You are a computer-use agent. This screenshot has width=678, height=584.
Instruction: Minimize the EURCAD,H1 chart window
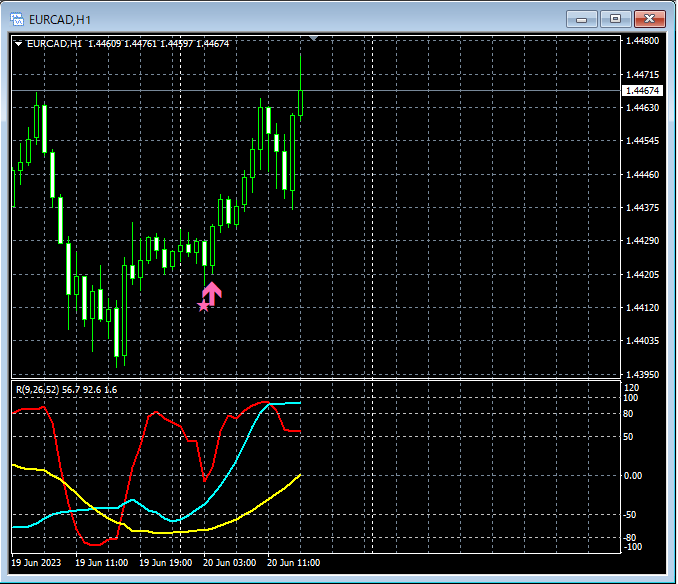click(x=582, y=19)
